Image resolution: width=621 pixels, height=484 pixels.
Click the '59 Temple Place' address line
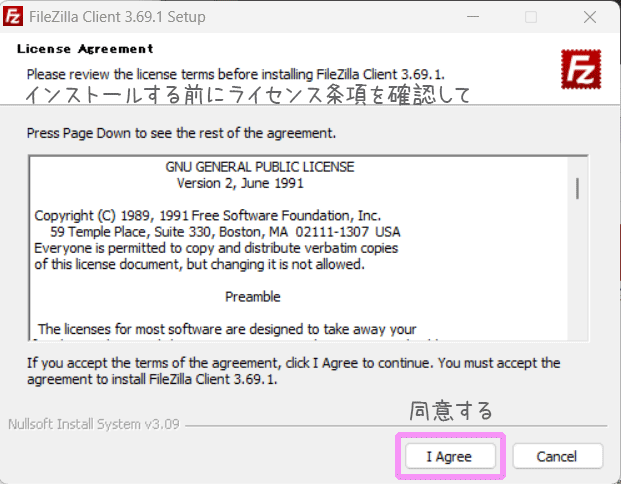[x=225, y=232]
